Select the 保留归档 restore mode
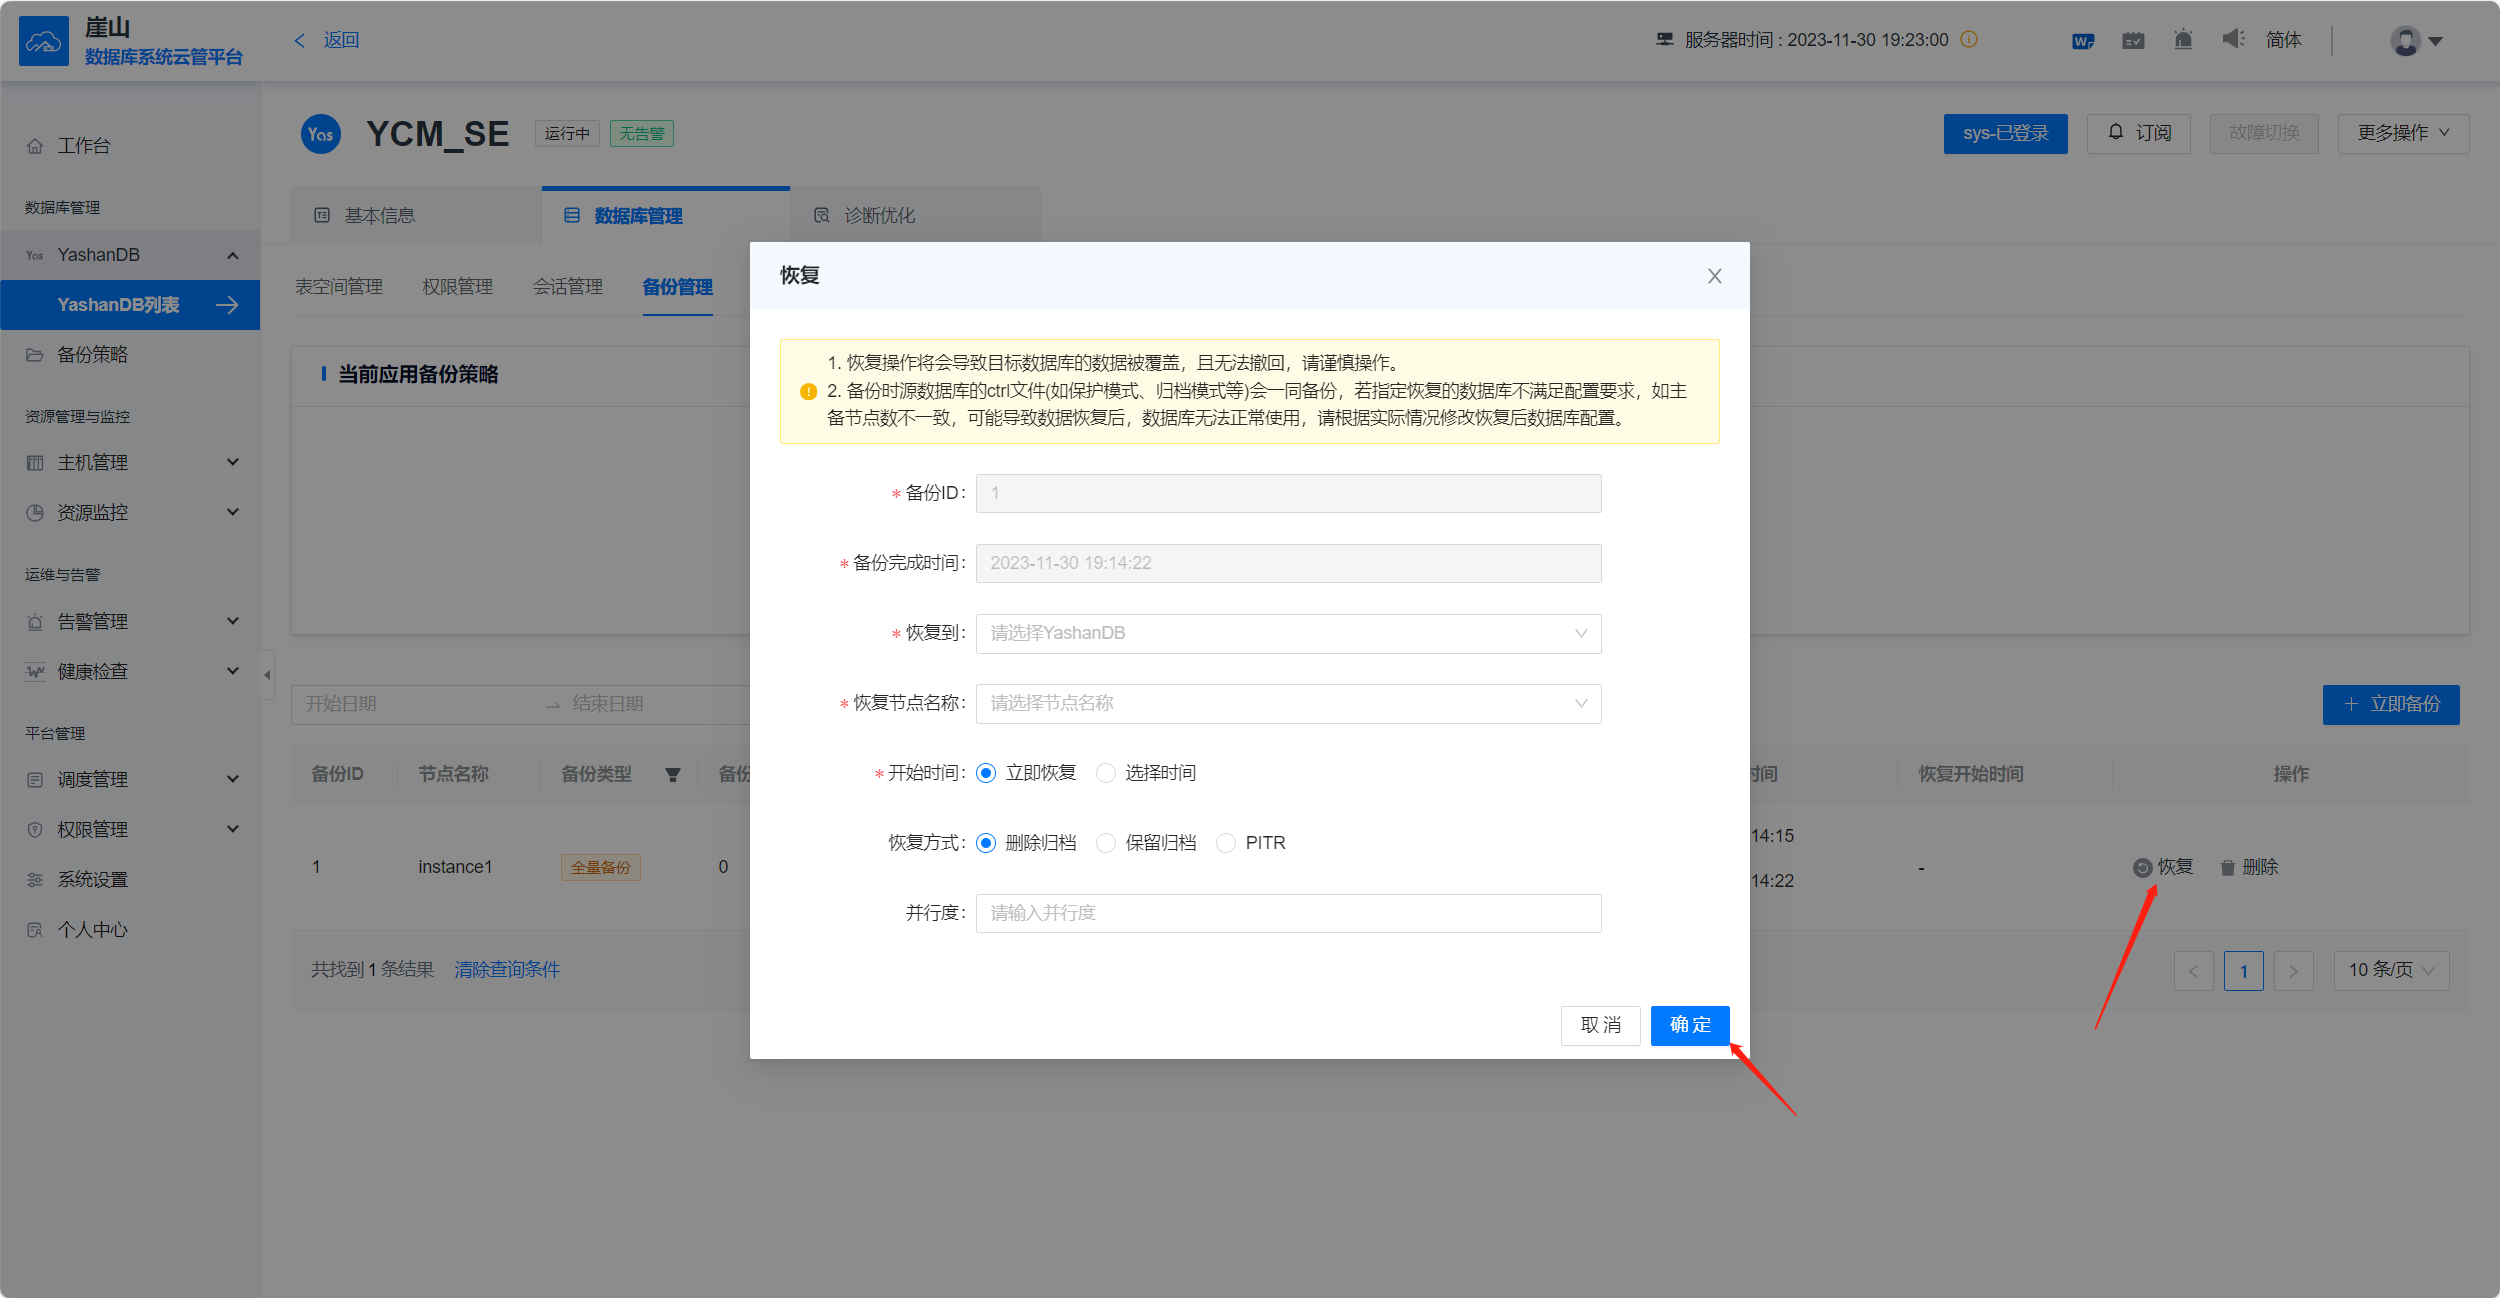Image resolution: width=2500 pixels, height=1298 pixels. pyautogui.click(x=1106, y=843)
